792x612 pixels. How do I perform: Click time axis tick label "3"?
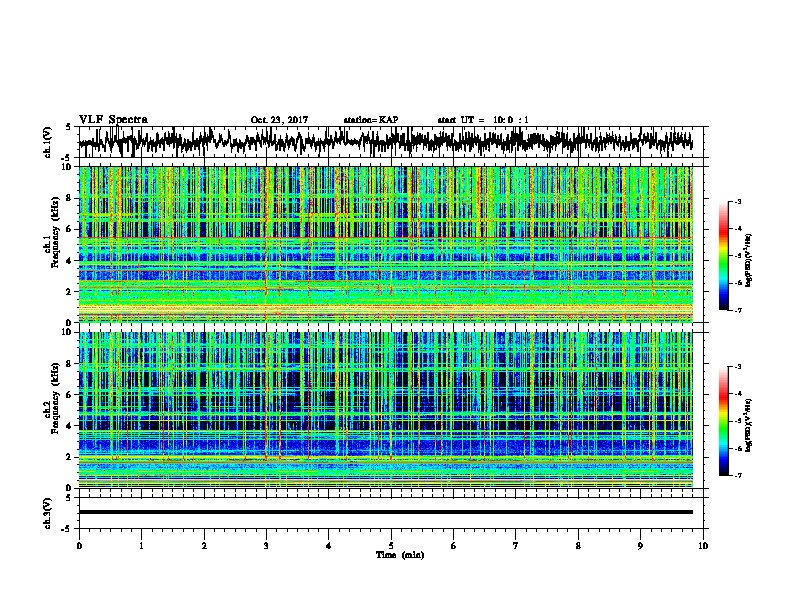coord(267,546)
